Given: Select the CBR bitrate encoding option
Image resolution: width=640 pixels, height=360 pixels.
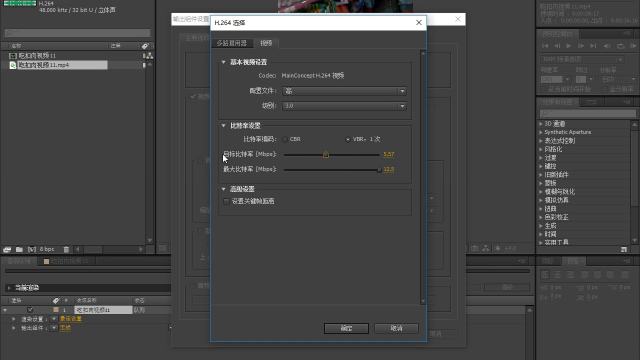Looking at the screenshot, I should pos(285,140).
